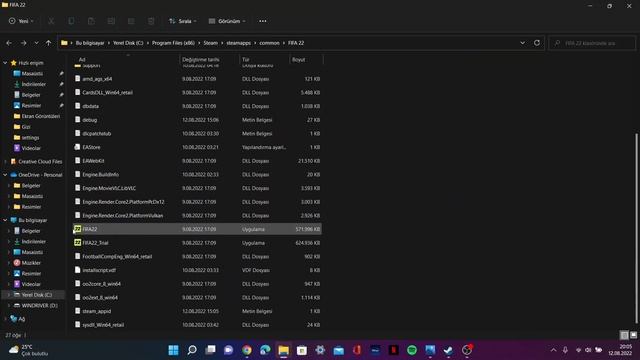
Task: Select the FIFA22_Trial application icon
Action: point(78,243)
